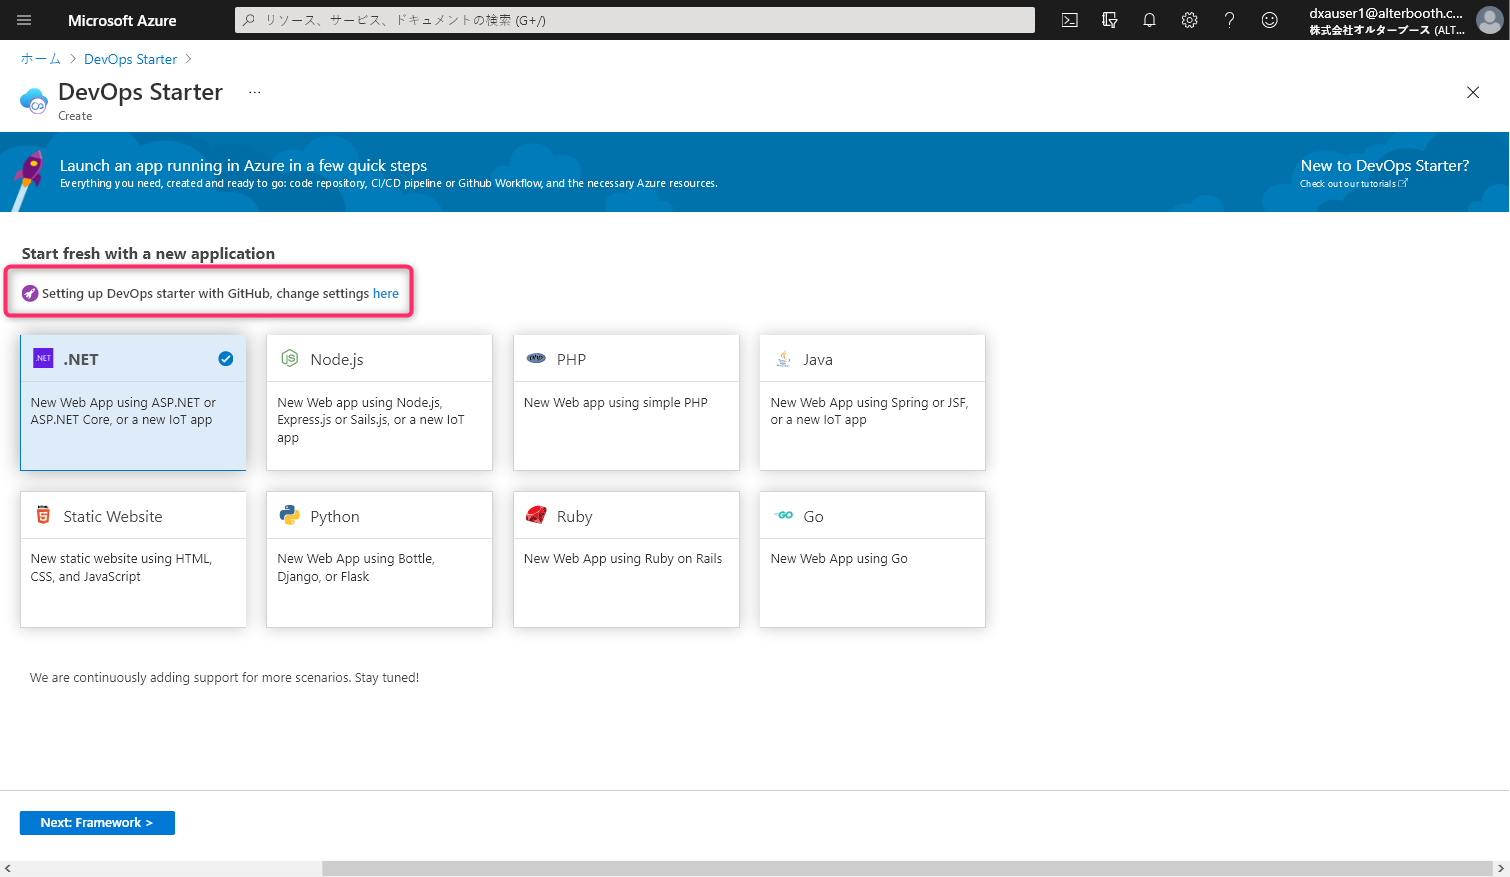Click the .NET logo icon
The width and height of the screenshot is (1510, 877).
(x=43, y=358)
